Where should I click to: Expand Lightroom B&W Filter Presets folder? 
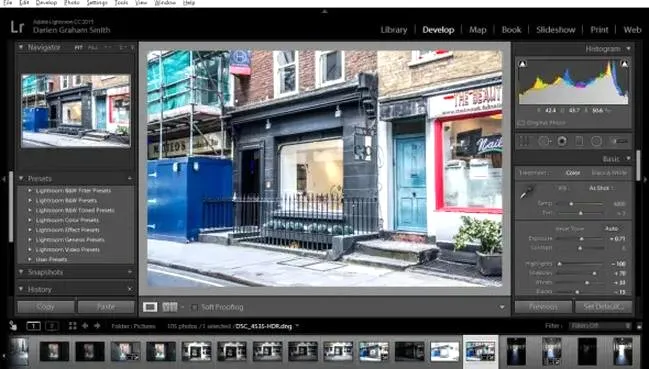coord(30,191)
